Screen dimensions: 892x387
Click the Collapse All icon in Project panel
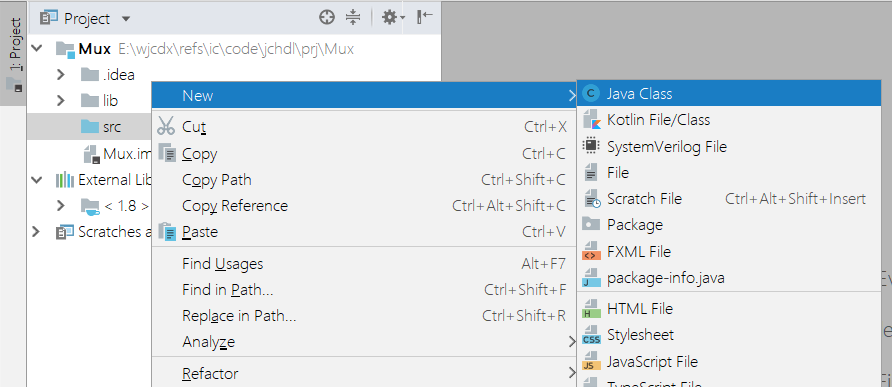[x=353, y=18]
